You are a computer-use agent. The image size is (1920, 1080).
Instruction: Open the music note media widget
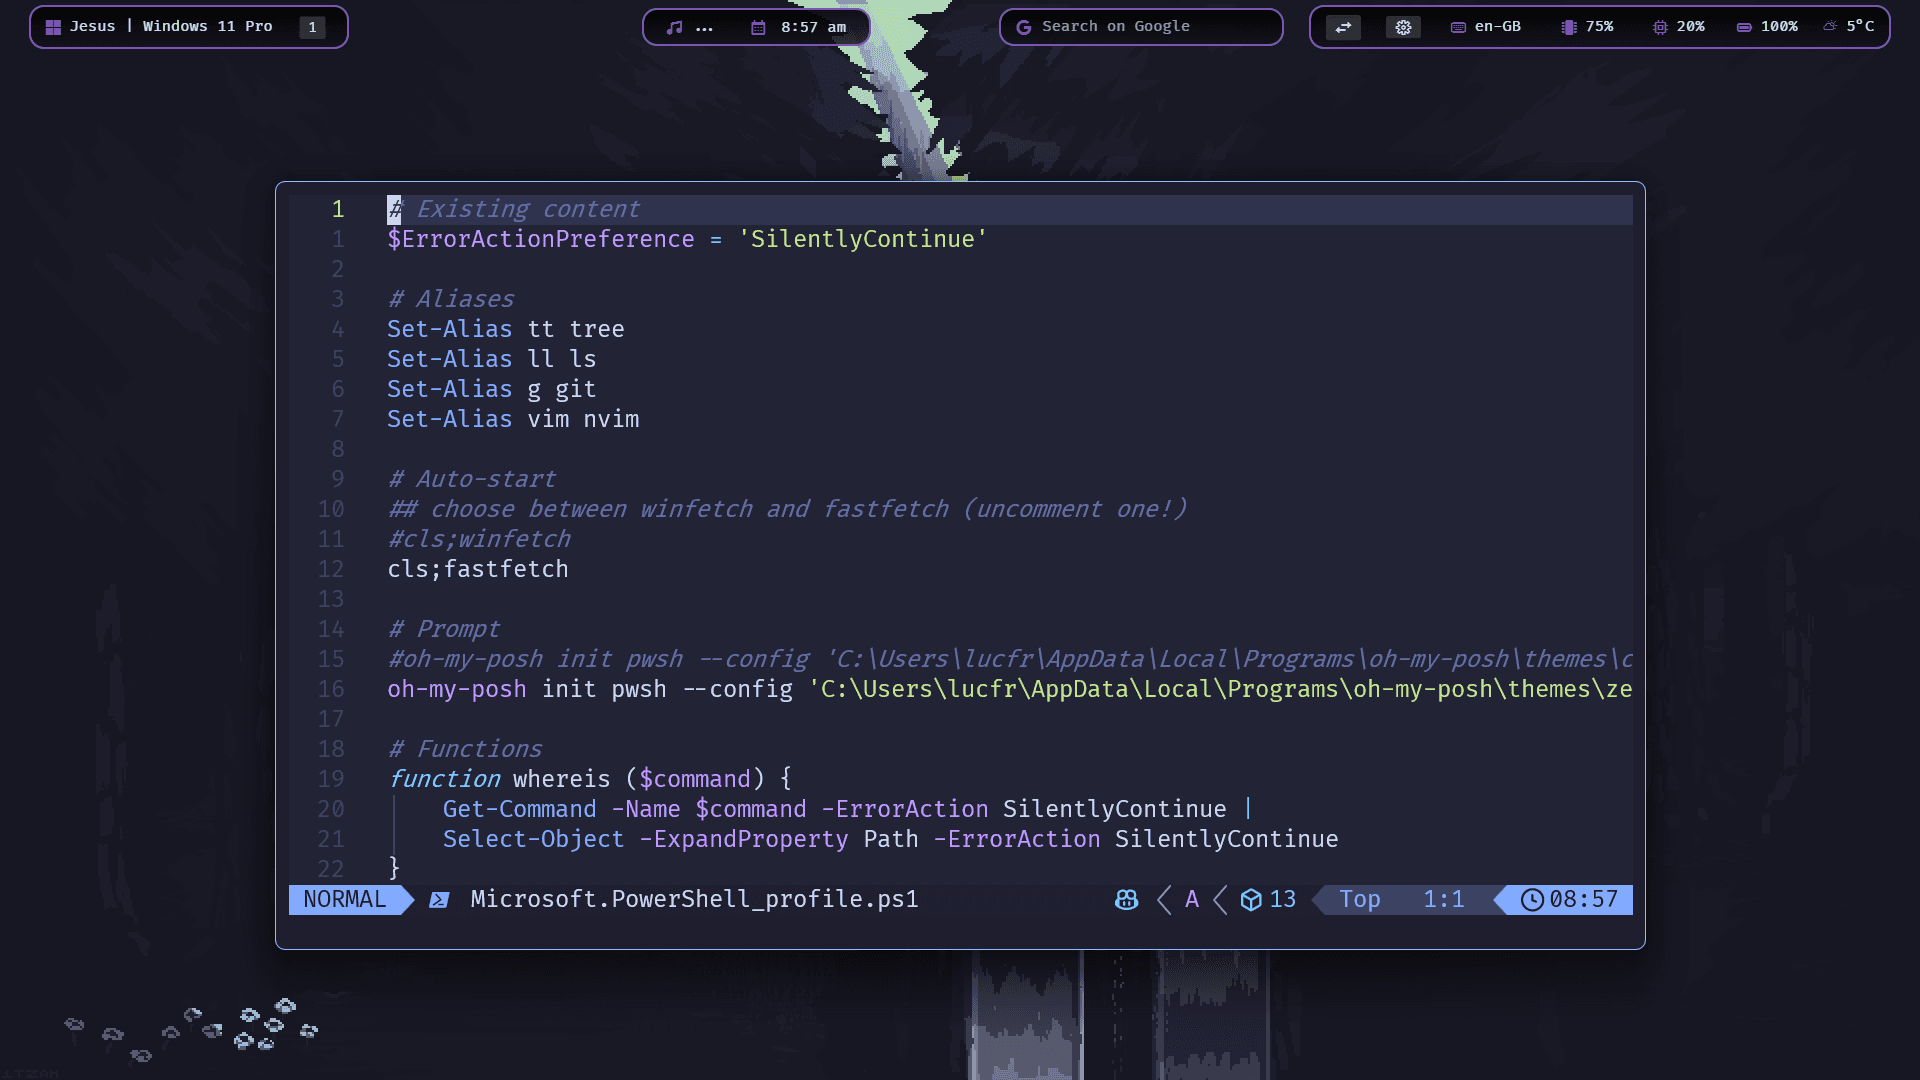[675, 27]
